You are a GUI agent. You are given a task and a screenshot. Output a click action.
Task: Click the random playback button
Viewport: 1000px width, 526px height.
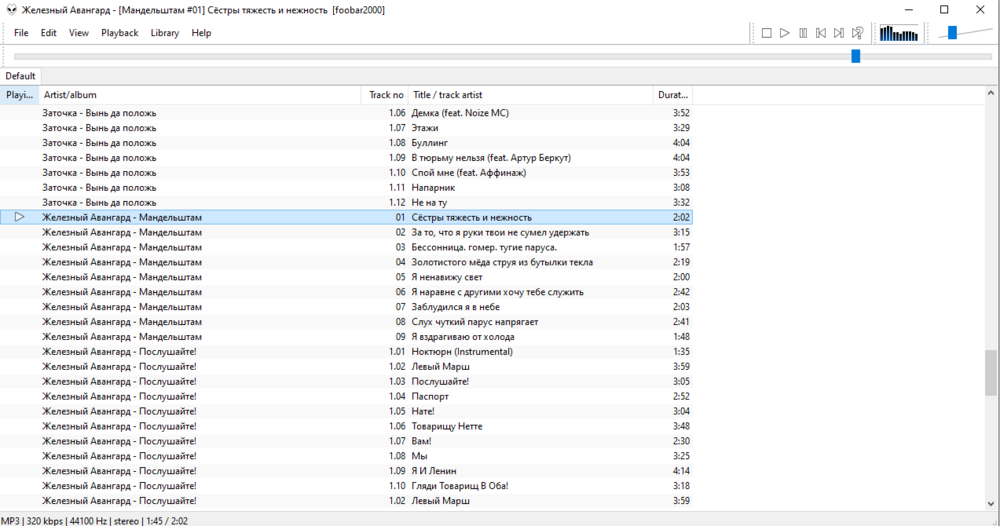coord(858,33)
